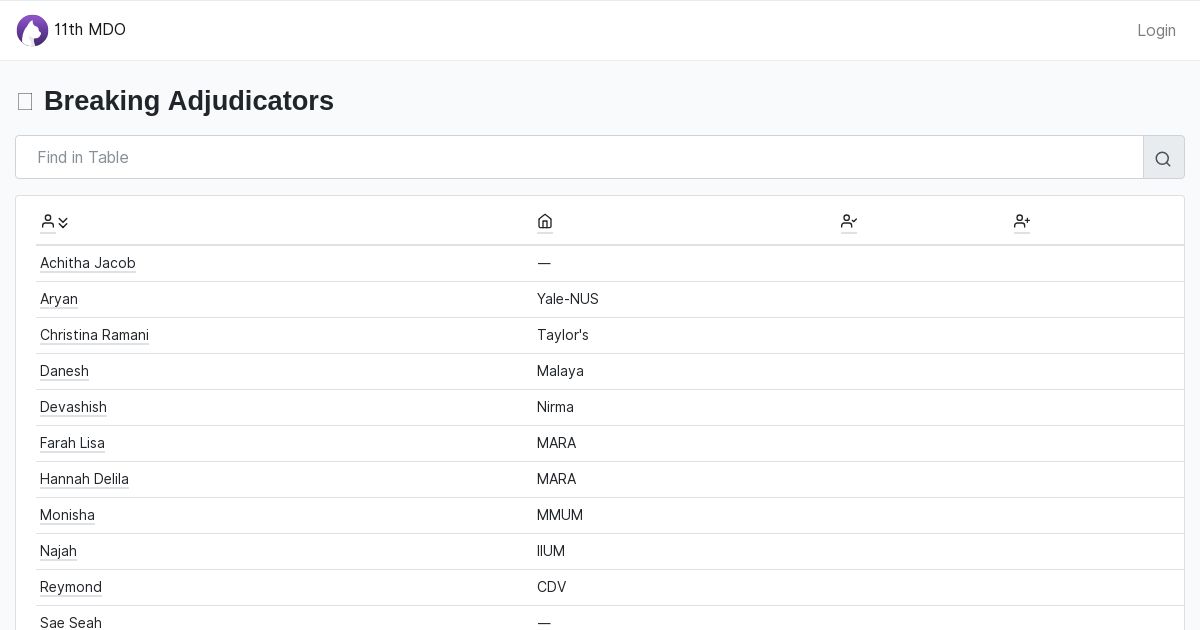Image resolution: width=1200 pixels, height=630 pixels.
Task: Open Hannah Delila's entry
Action: coord(84,479)
